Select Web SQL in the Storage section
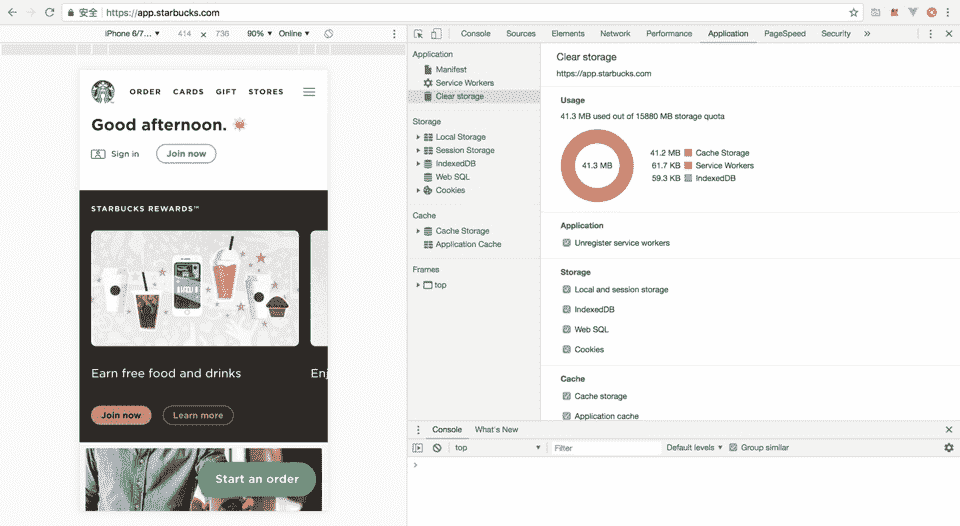 click(452, 177)
